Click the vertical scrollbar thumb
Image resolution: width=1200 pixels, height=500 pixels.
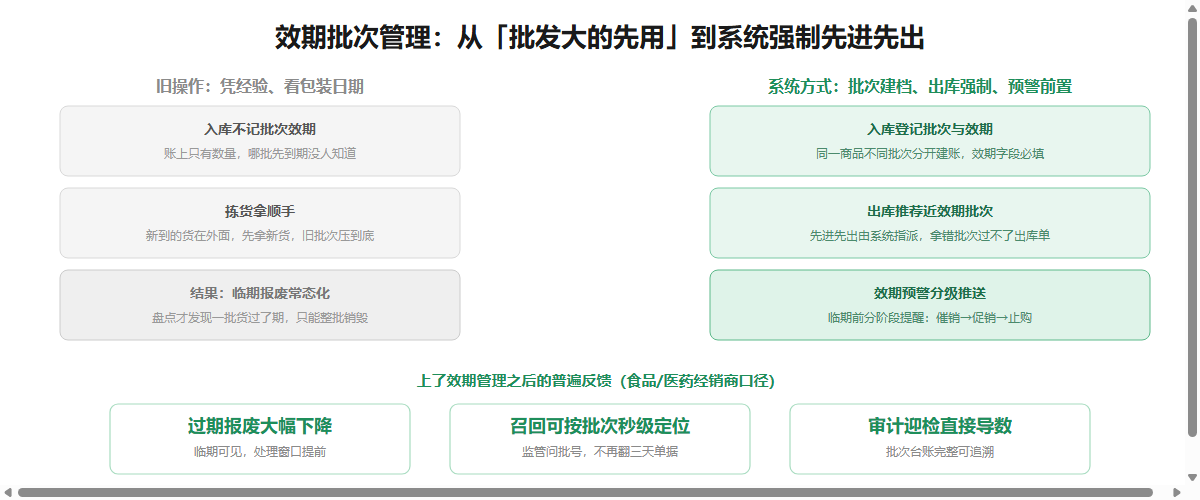tap(1192, 227)
